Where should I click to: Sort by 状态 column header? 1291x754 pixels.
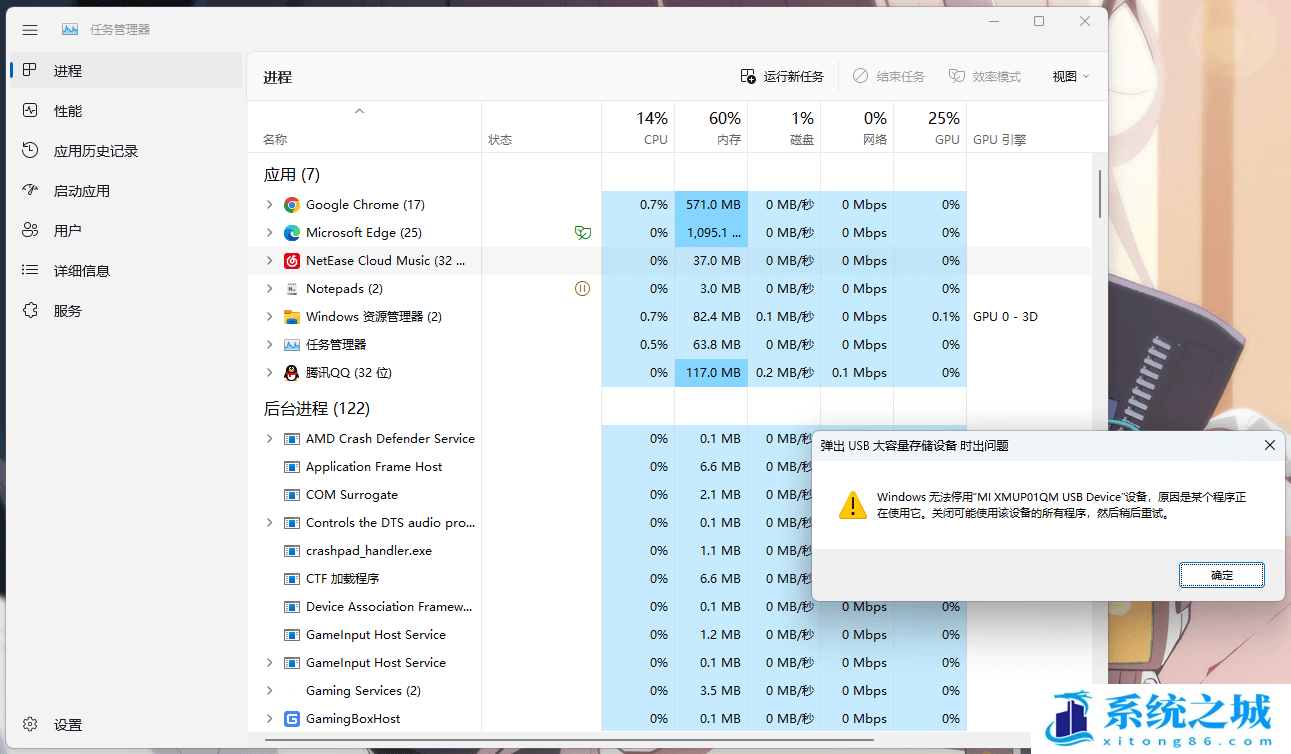tap(541, 127)
